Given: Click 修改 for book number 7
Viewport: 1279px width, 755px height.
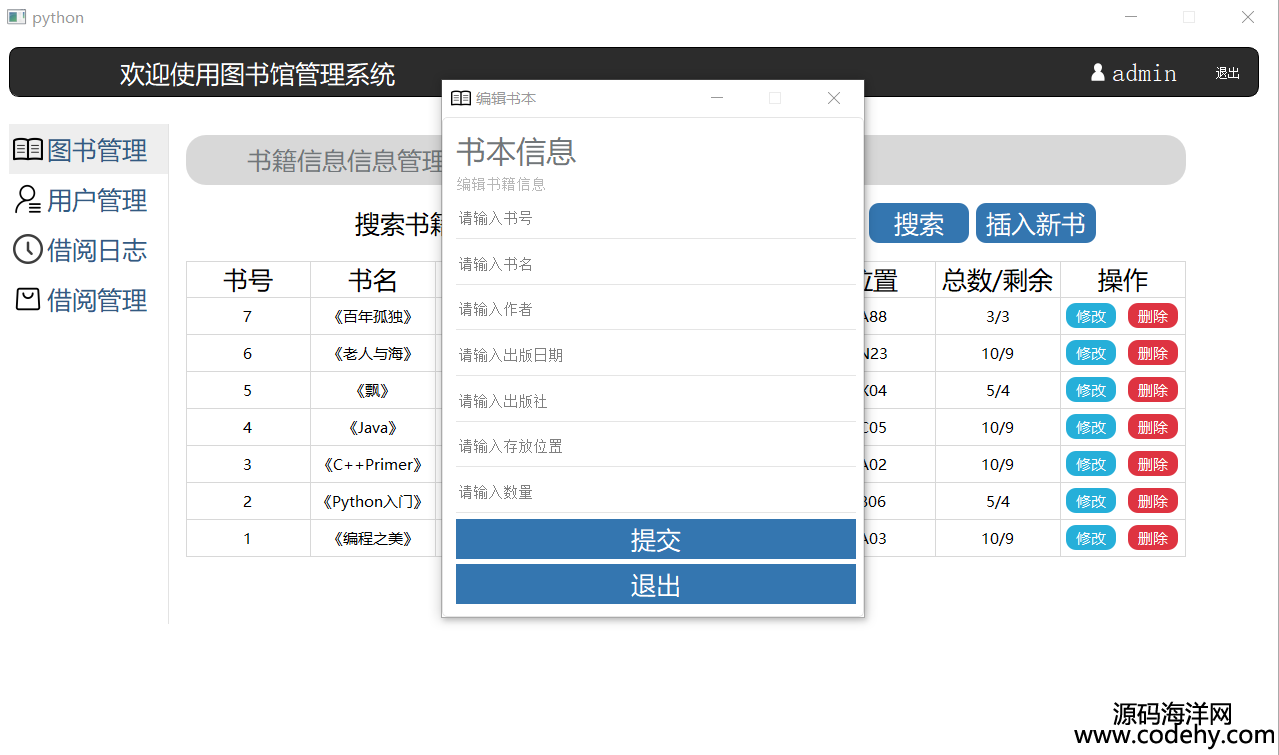Looking at the screenshot, I should (1090, 317).
